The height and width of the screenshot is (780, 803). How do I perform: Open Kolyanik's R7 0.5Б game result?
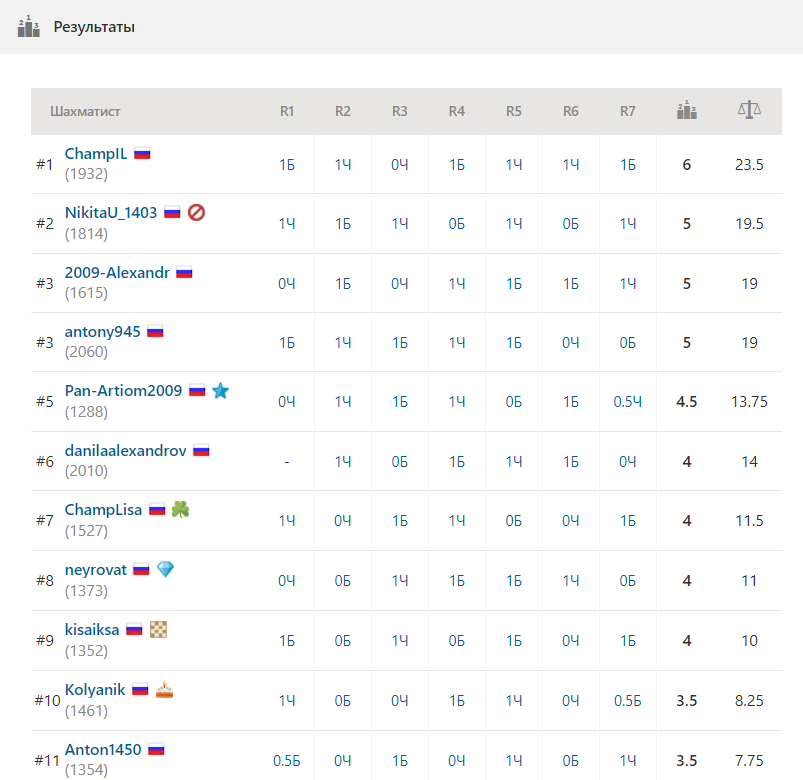pyautogui.click(x=627, y=701)
